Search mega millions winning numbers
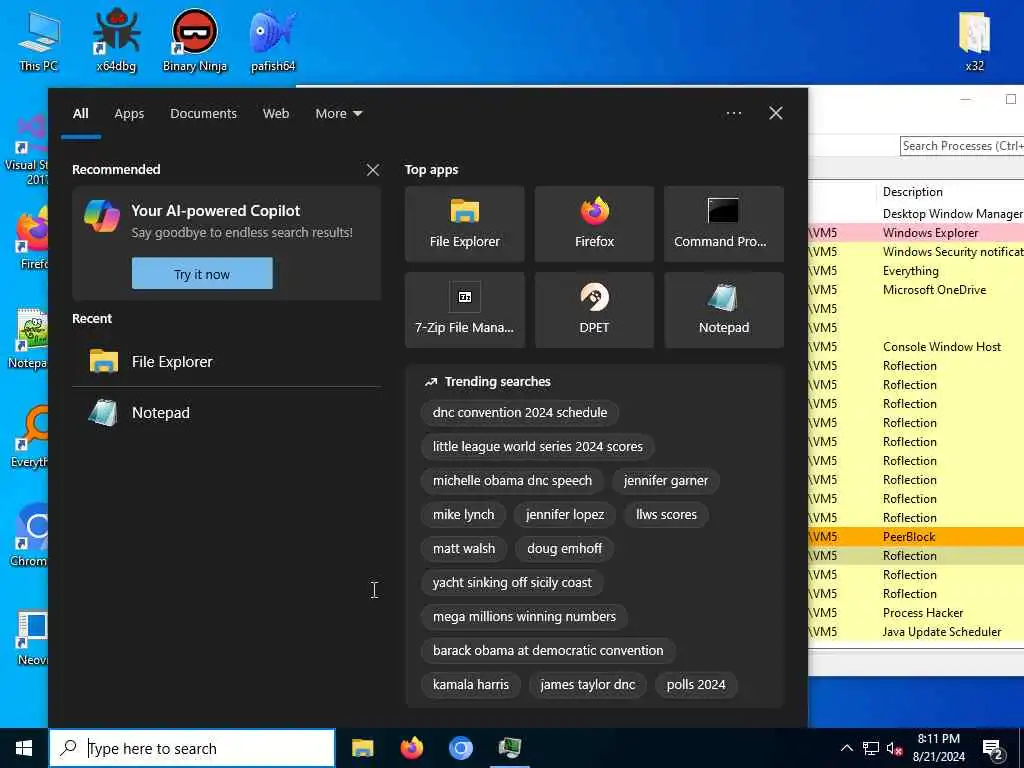 (524, 616)
